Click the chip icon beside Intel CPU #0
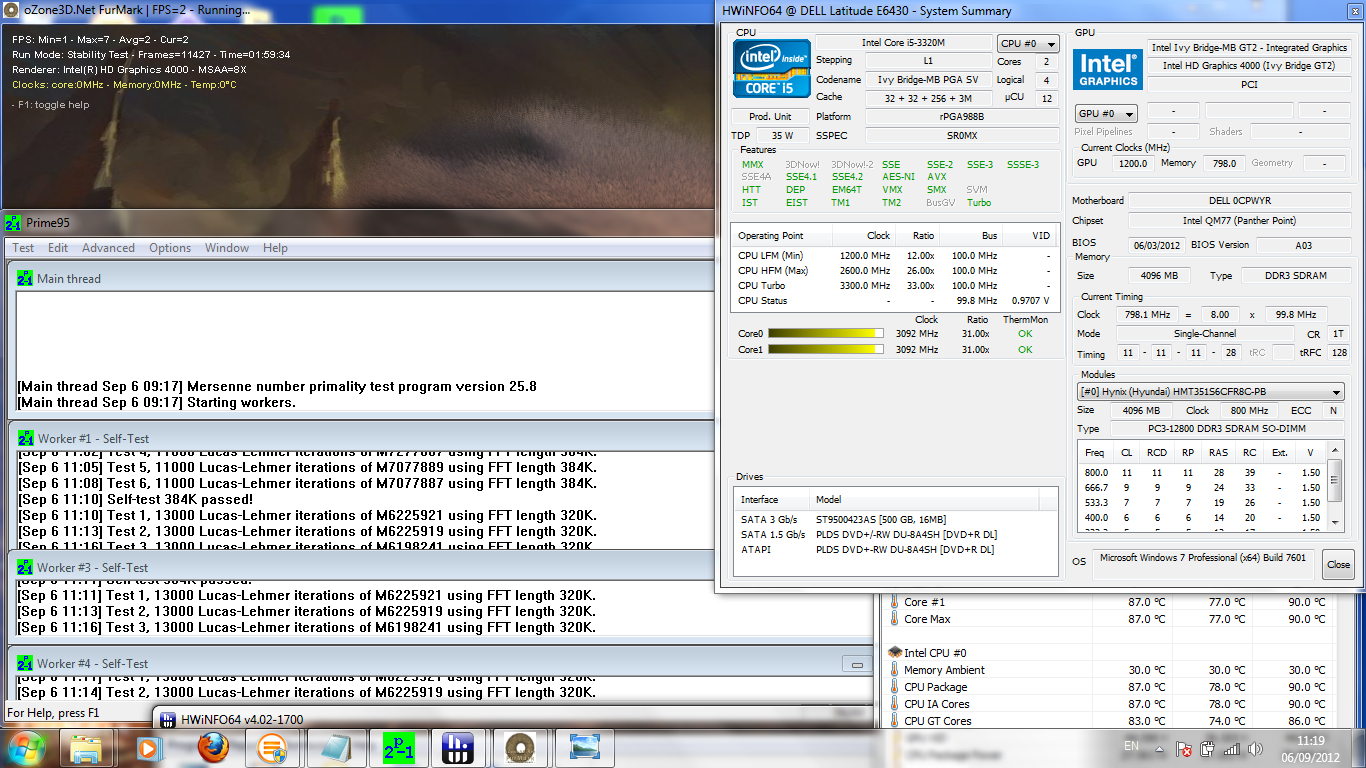 pyautogui.click(x=895, y=652)
